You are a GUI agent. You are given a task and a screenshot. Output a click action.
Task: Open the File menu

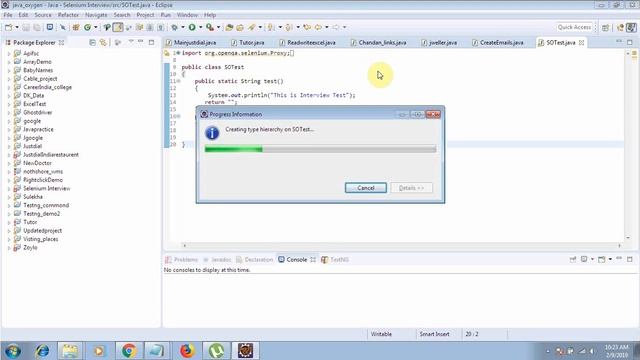8,15
